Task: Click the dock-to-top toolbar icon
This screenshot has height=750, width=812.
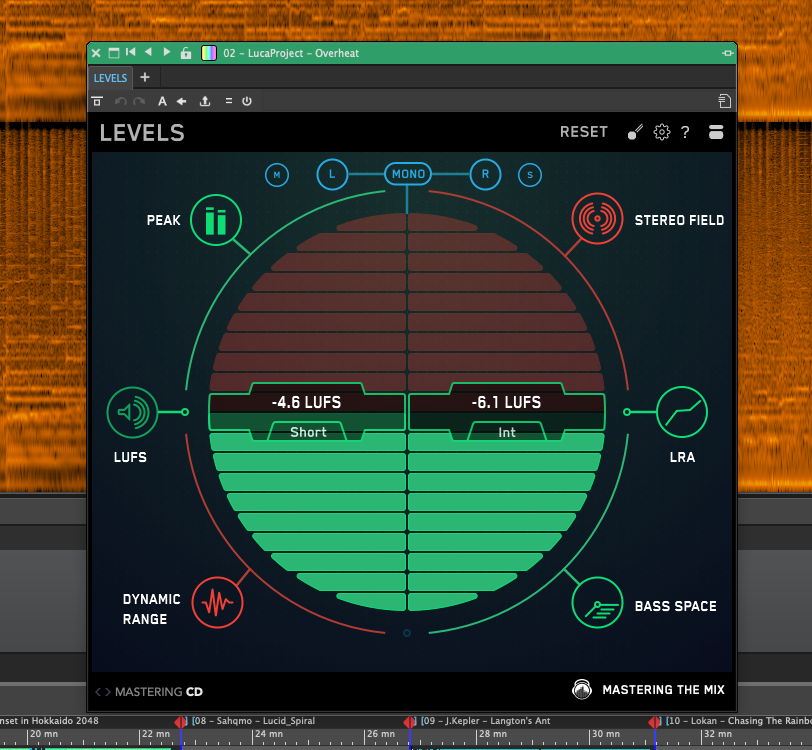Action: coord(97,101)
